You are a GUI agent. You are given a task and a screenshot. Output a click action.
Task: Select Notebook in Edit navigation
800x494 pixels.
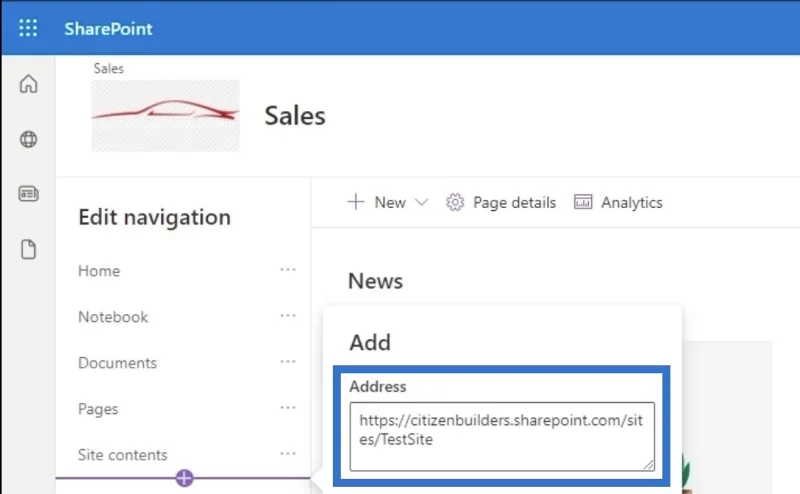coord(113,317)
